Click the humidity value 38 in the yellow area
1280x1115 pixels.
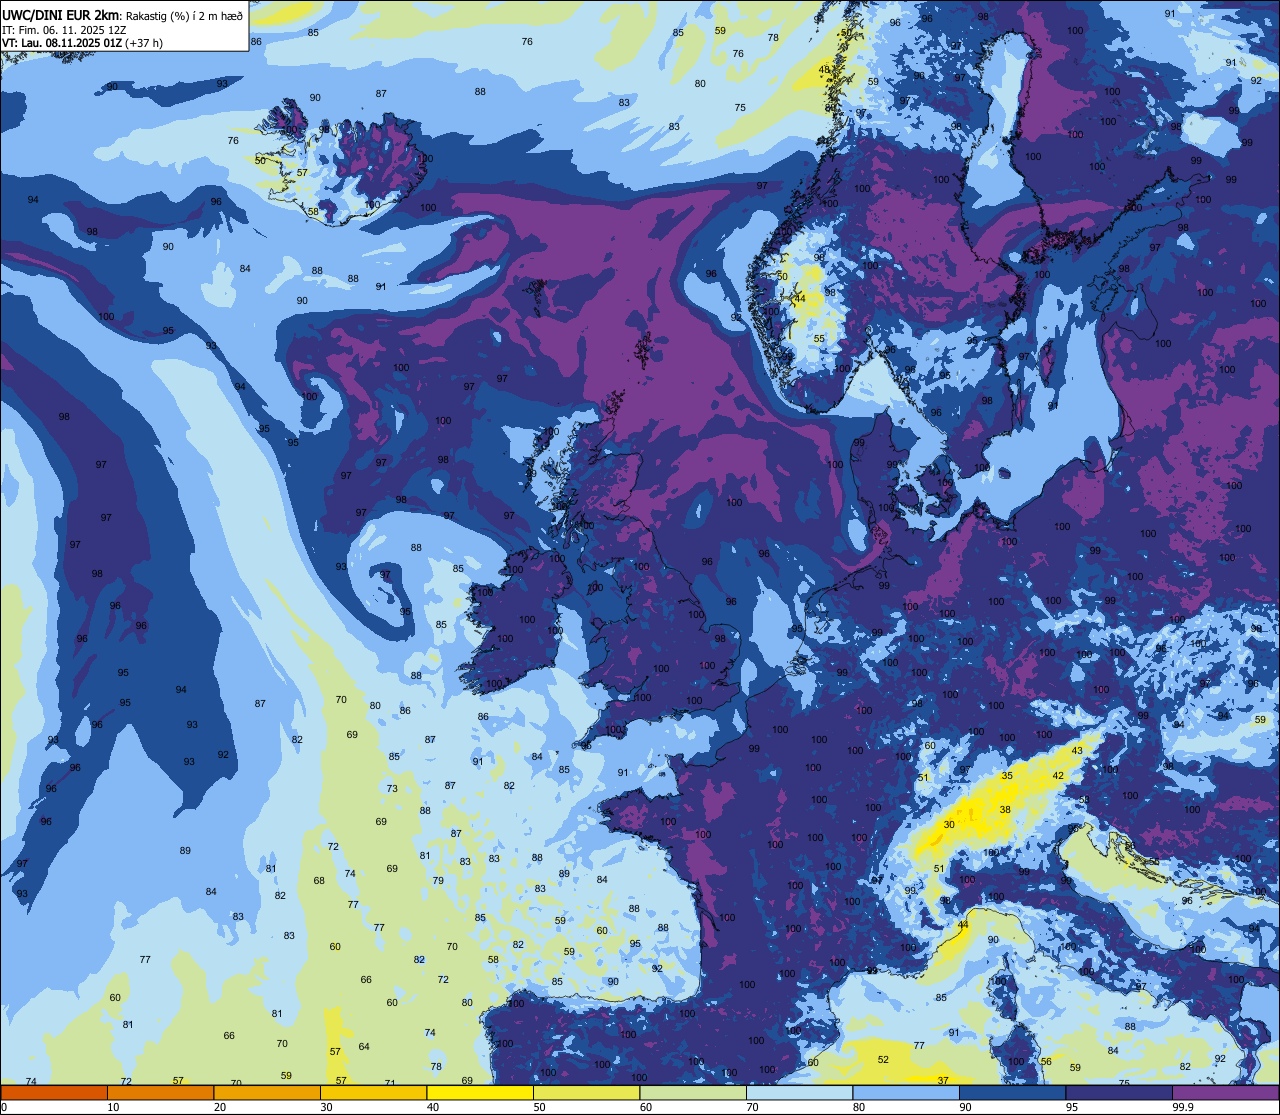(1005, 809)
